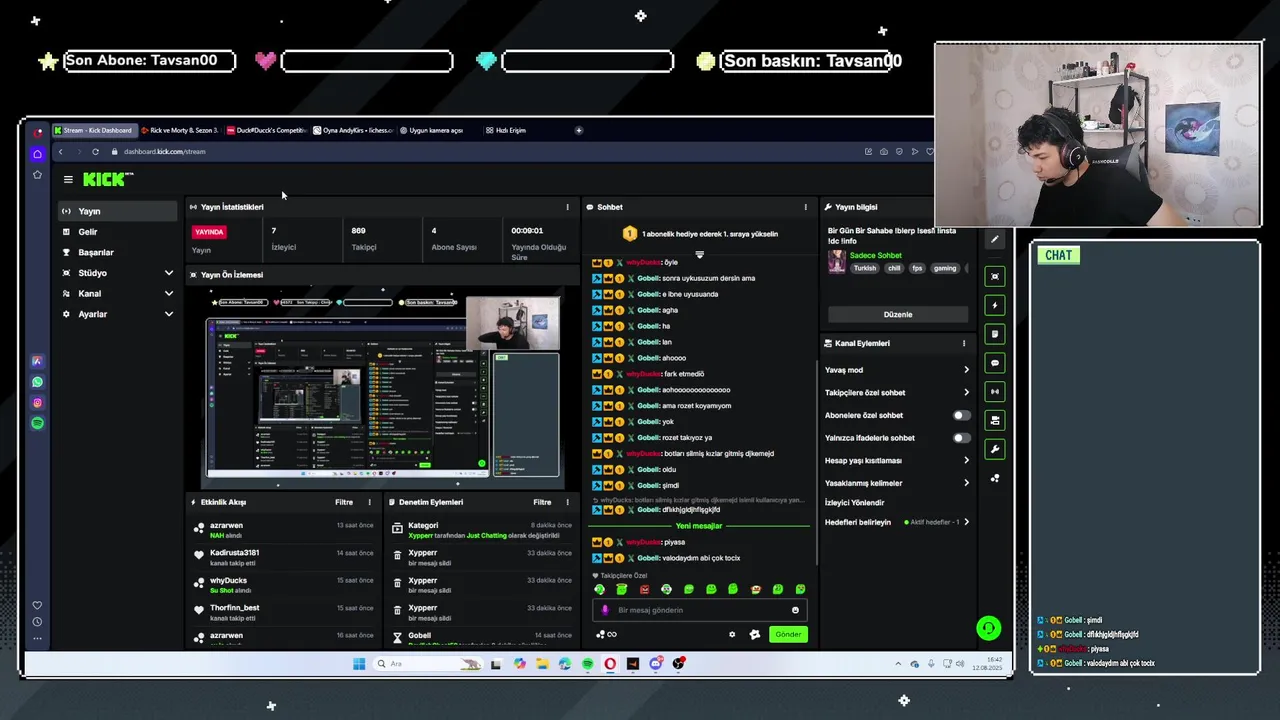
Task: Click the Windows taskbar search box
Action: pos(428,664)
